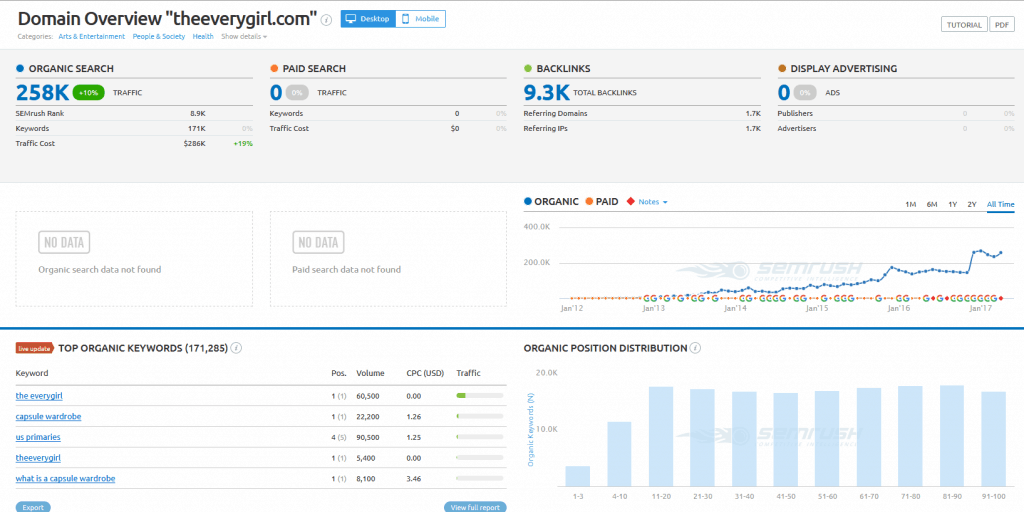Click the Export button under keywords table
This screenshot has height=512, width=1024.
coord(33,507)
